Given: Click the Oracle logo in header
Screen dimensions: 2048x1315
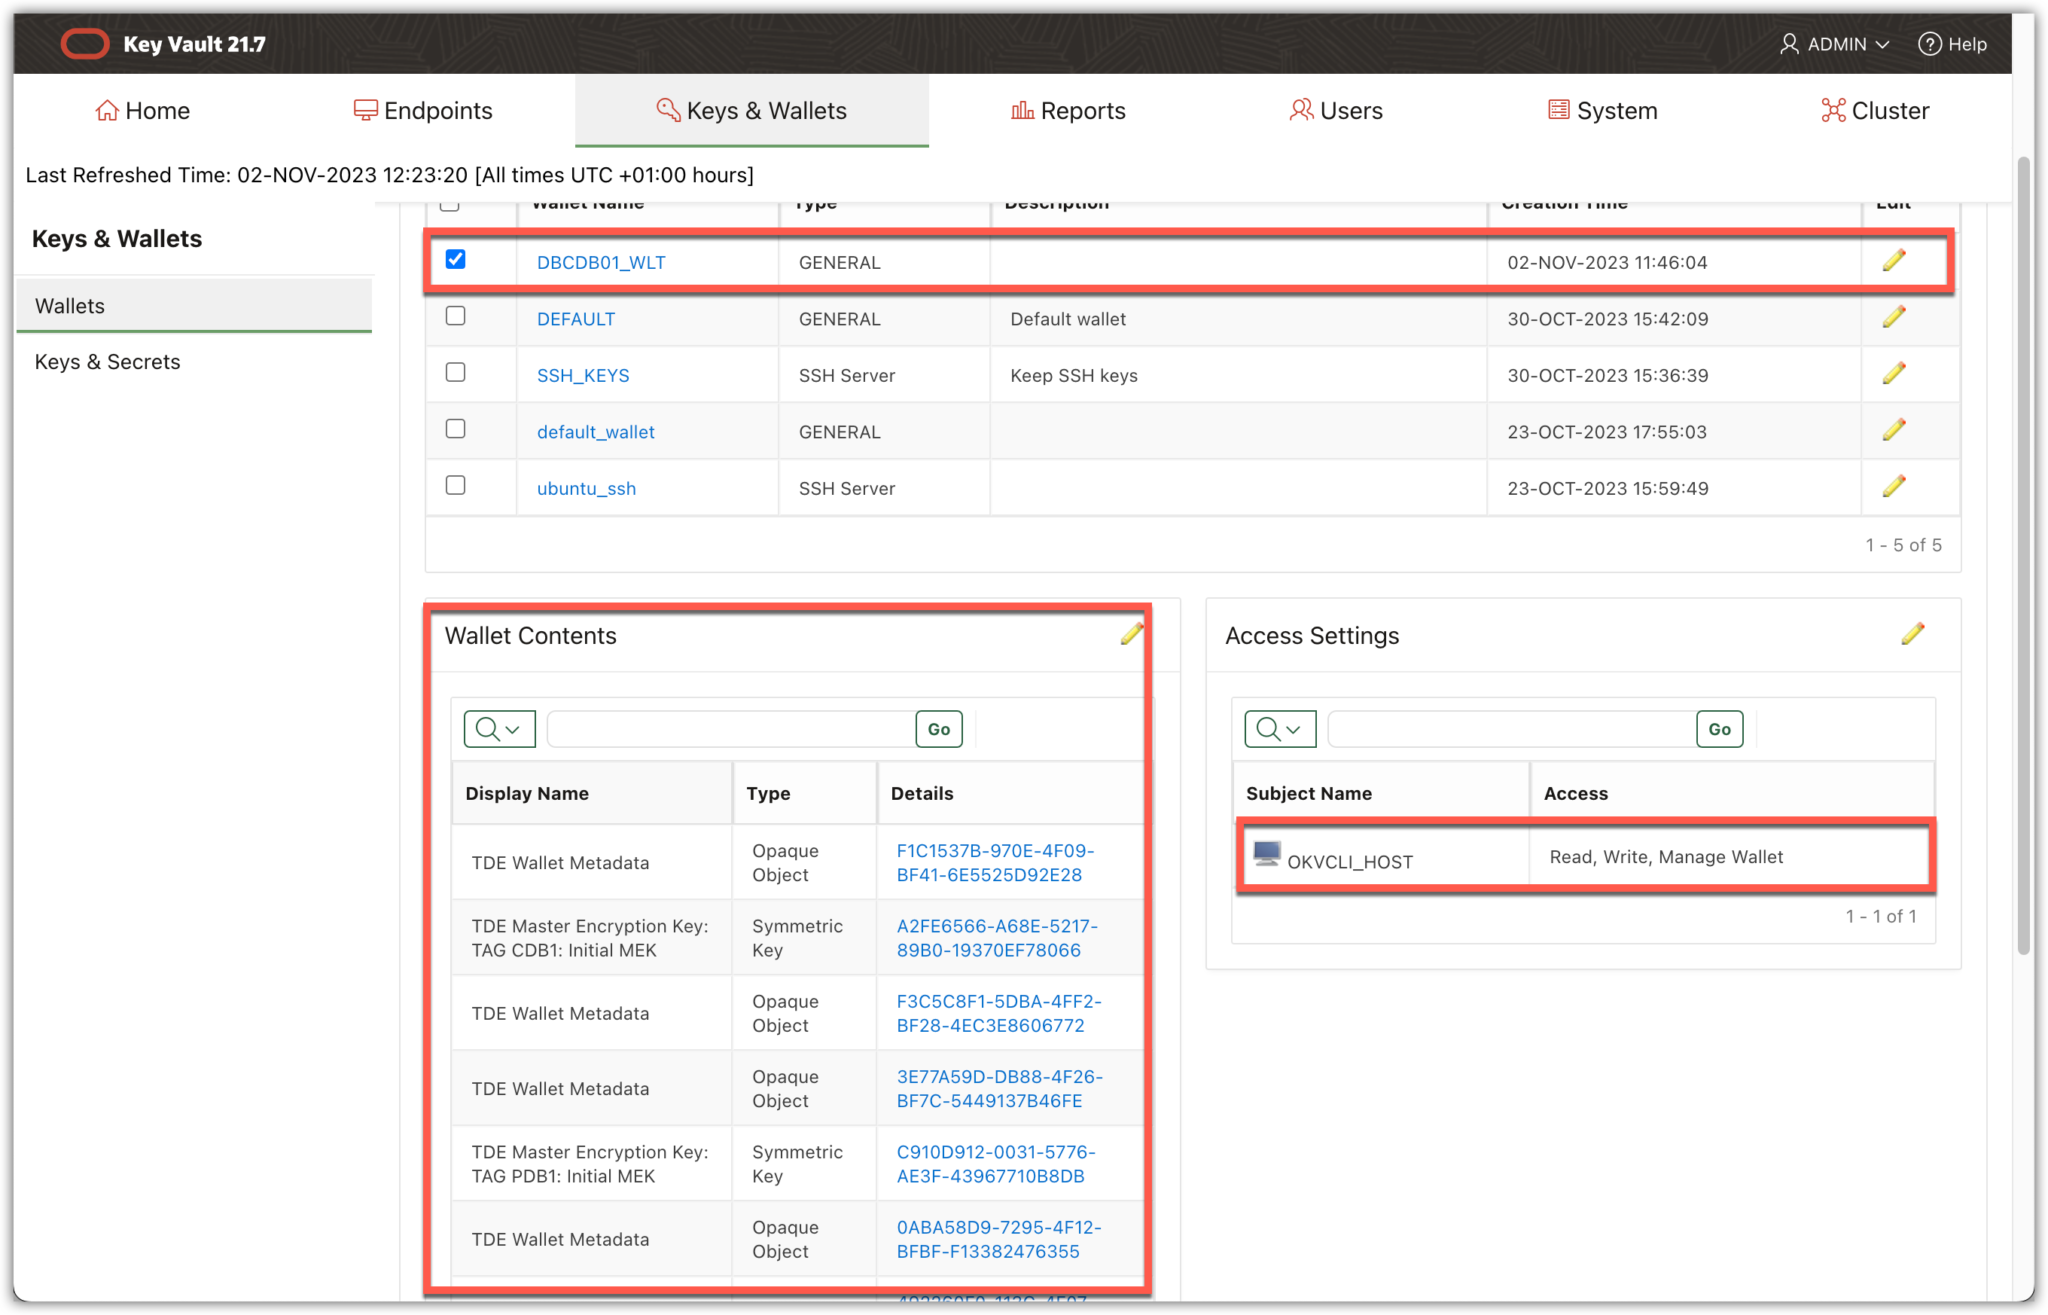Looking at the screenshot, I should coord(85,44).
